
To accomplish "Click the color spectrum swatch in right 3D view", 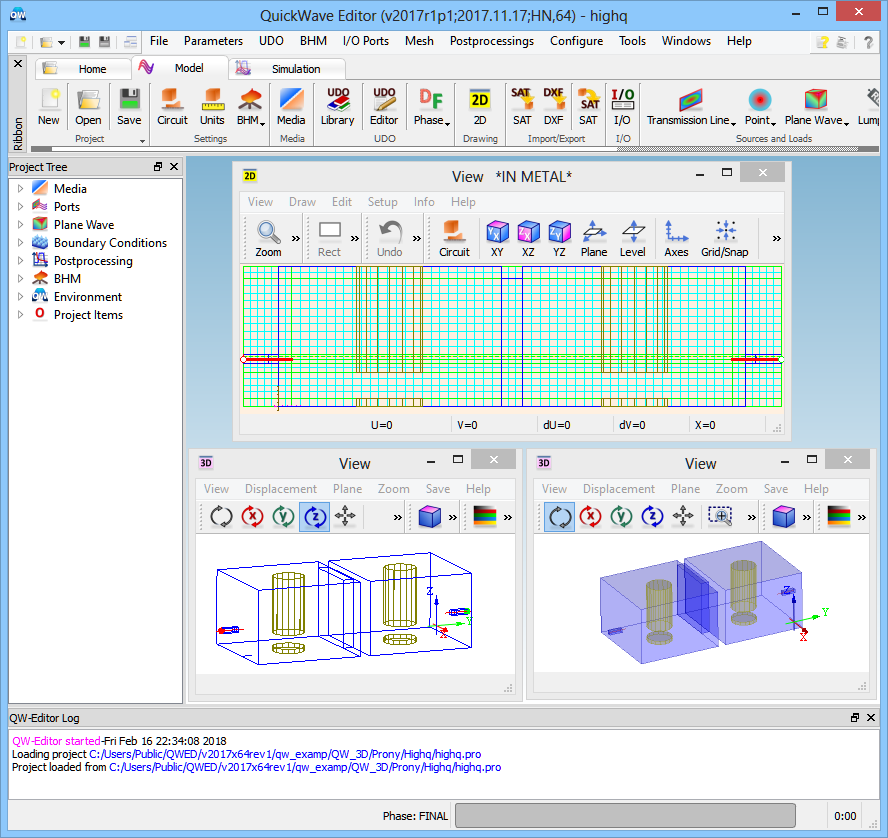I will click(839, 517).
